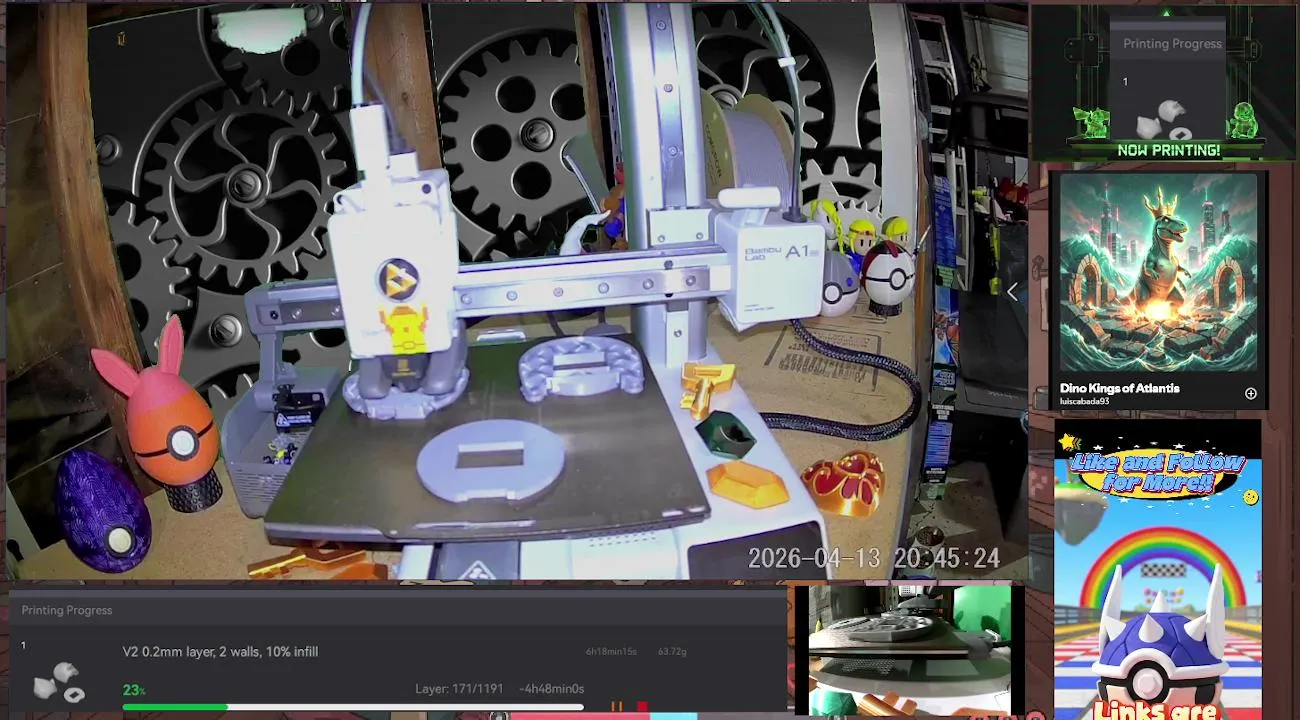
Task: Click the smiley icon beside Like and Follow
Action: coord(1250,497)
